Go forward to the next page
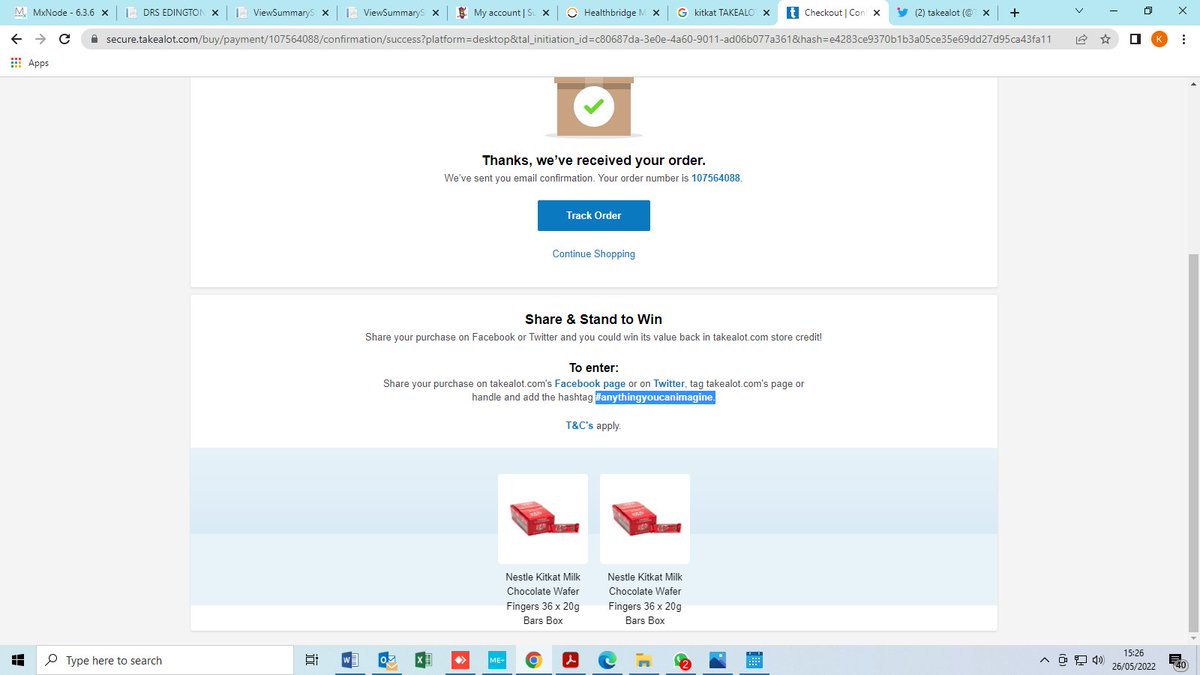 pos(41,39)
